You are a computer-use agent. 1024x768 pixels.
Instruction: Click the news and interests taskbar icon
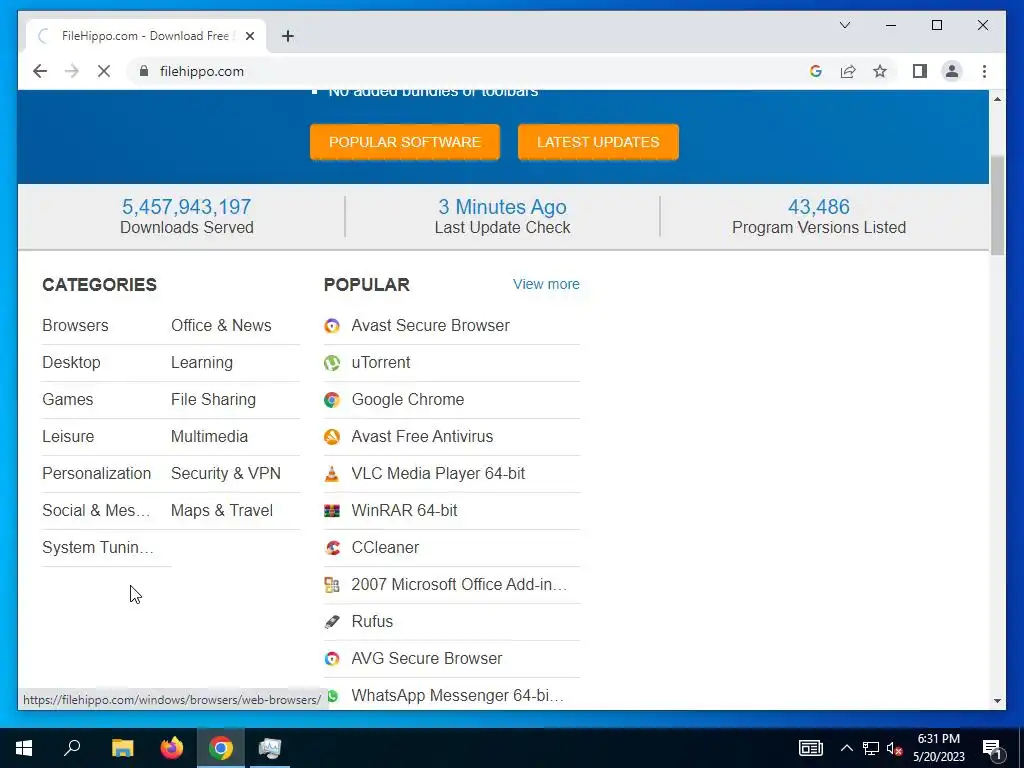pos(810,748)
